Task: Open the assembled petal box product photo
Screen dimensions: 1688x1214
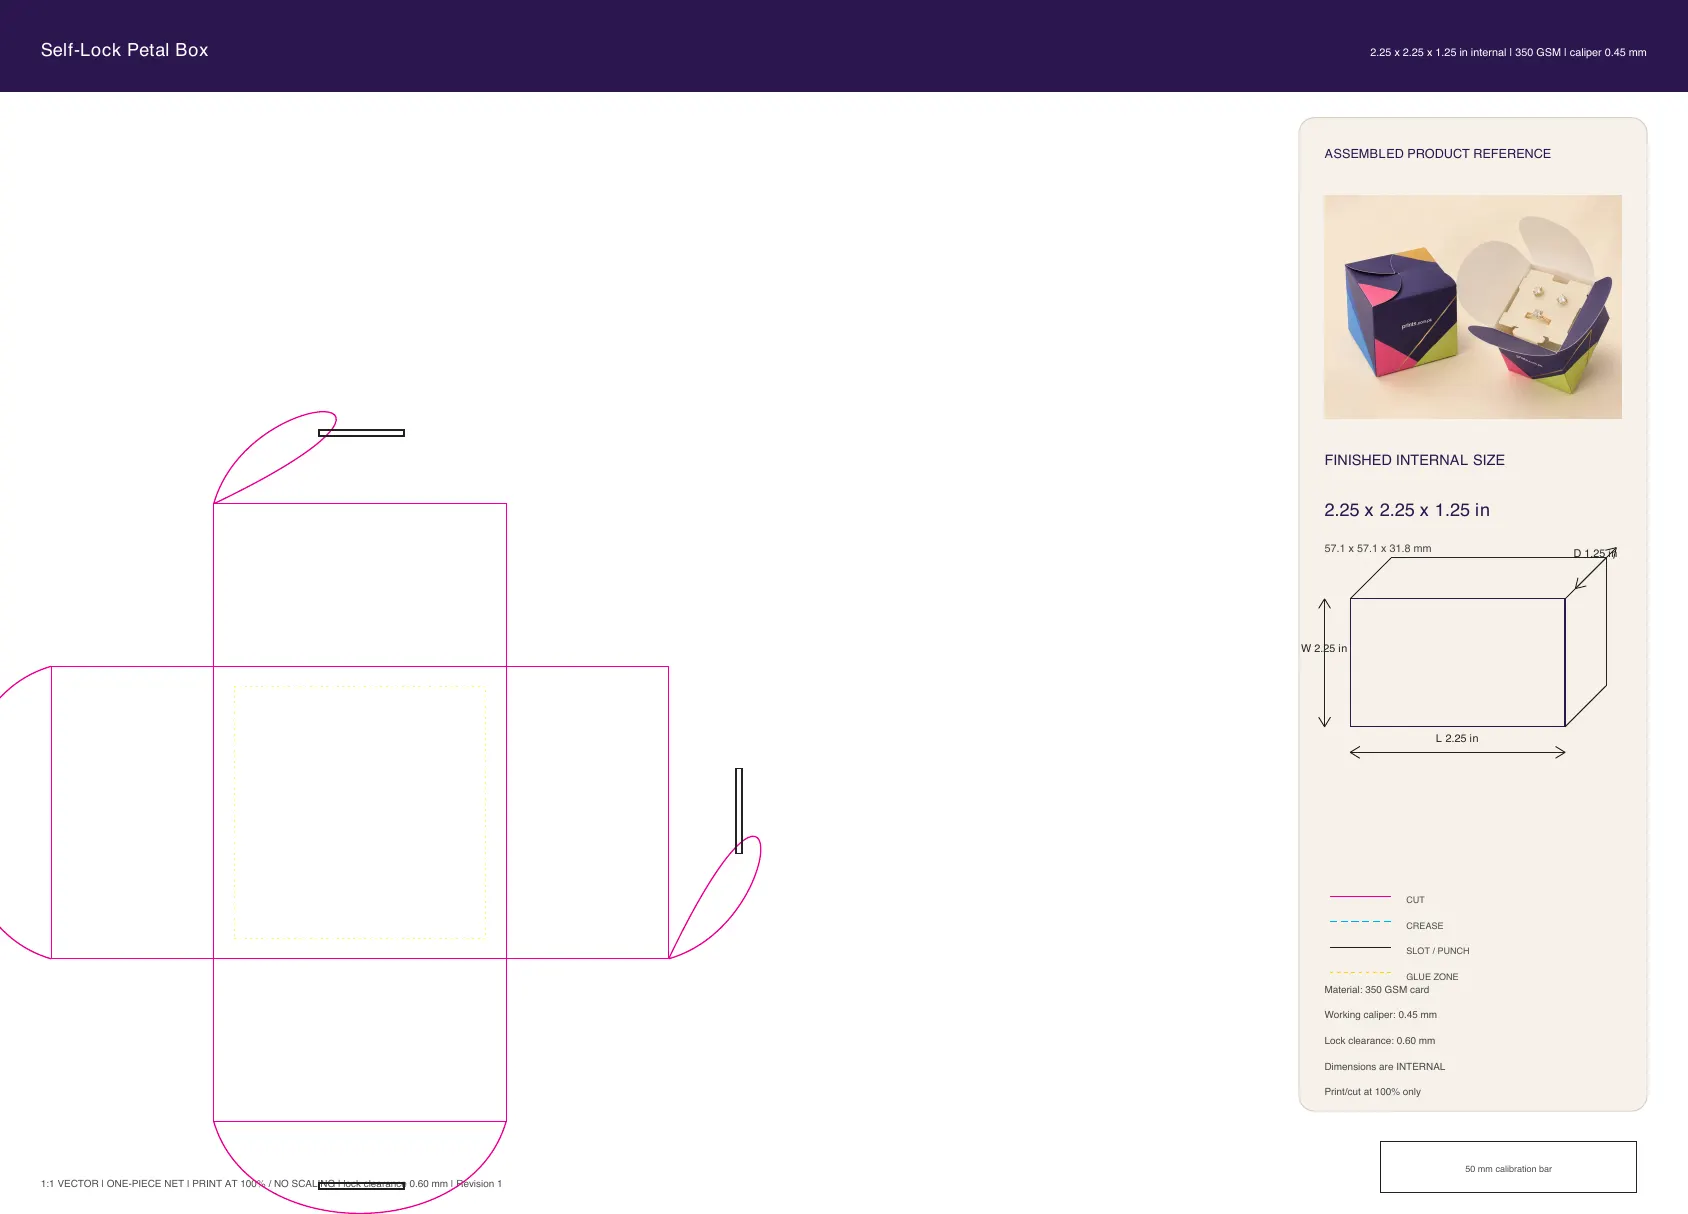Action: click(1473, 307)
